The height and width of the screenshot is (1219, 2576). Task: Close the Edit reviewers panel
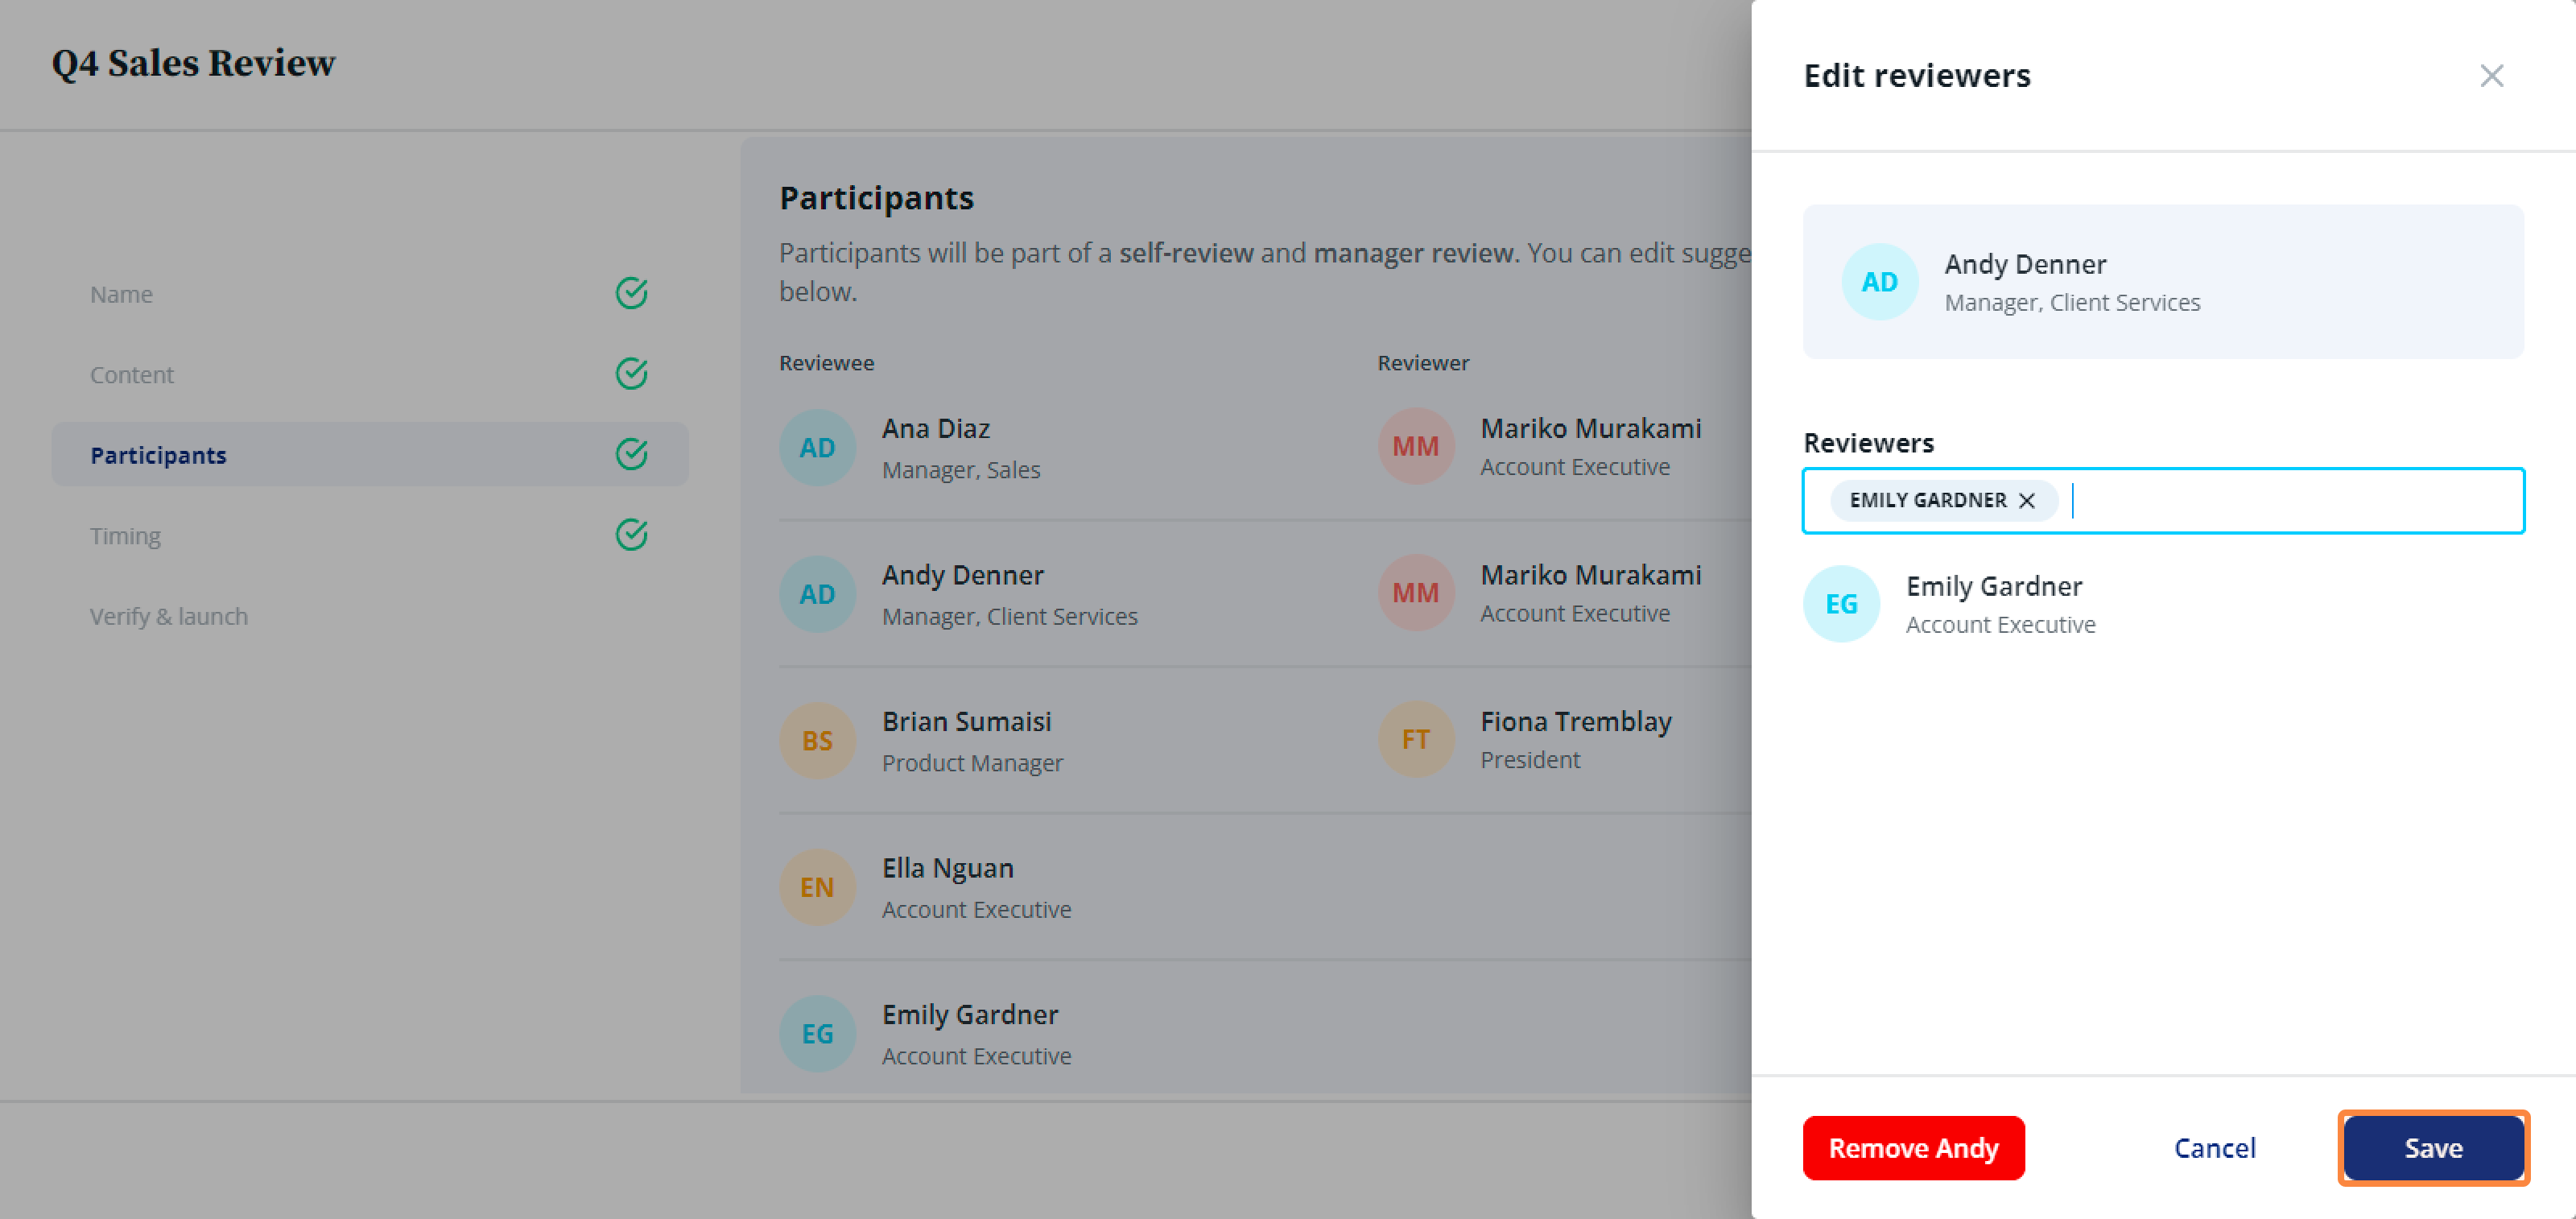[2490, 76]
